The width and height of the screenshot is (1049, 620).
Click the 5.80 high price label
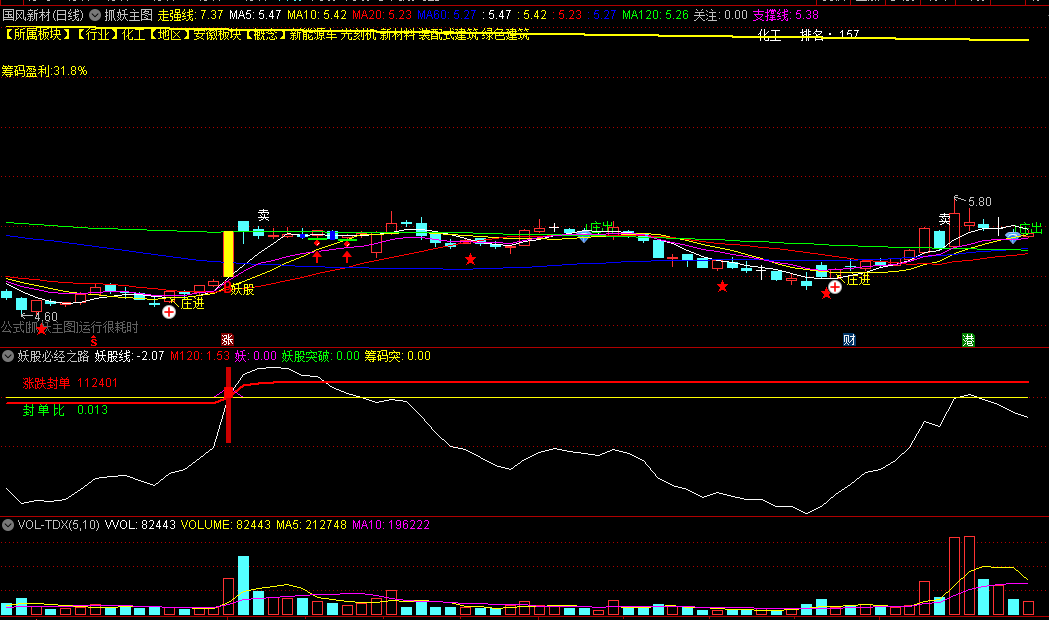pyautogui.click(x=979, y=201)
